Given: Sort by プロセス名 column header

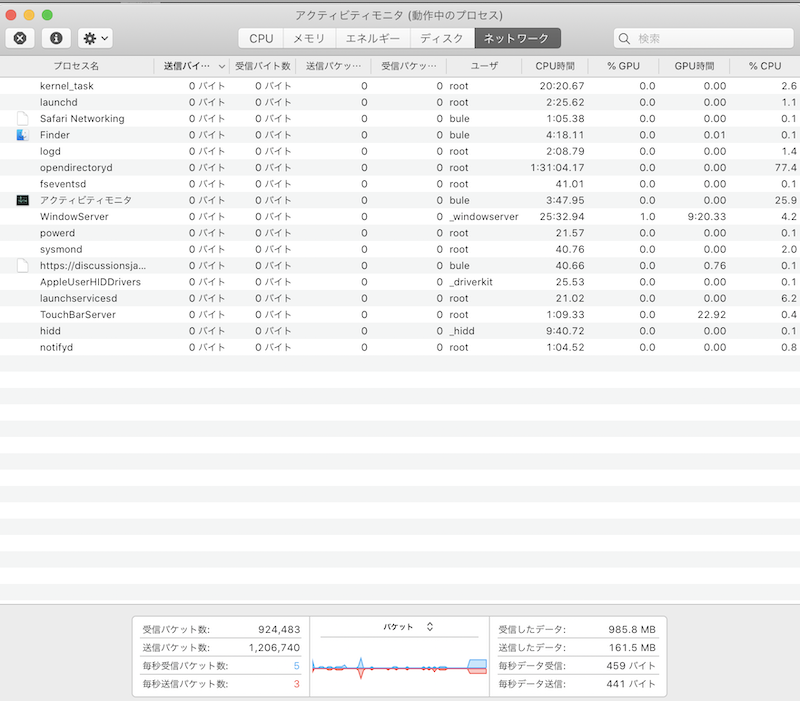Looking at the screenshot, I should click(x=76, y=66).
